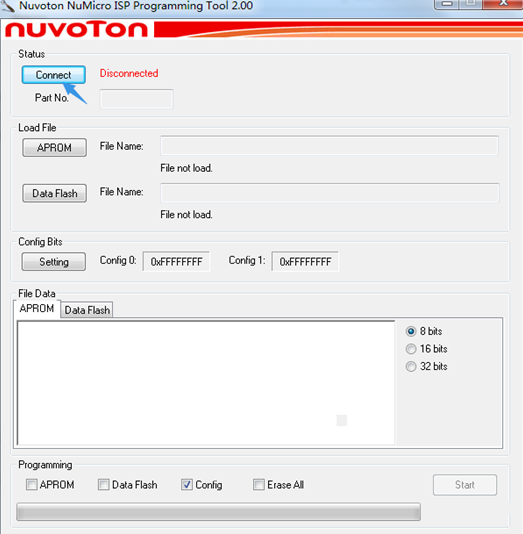Screen dimensions: 523x534
Task: Select the APROM file data tab
Action: pos(37,308)
